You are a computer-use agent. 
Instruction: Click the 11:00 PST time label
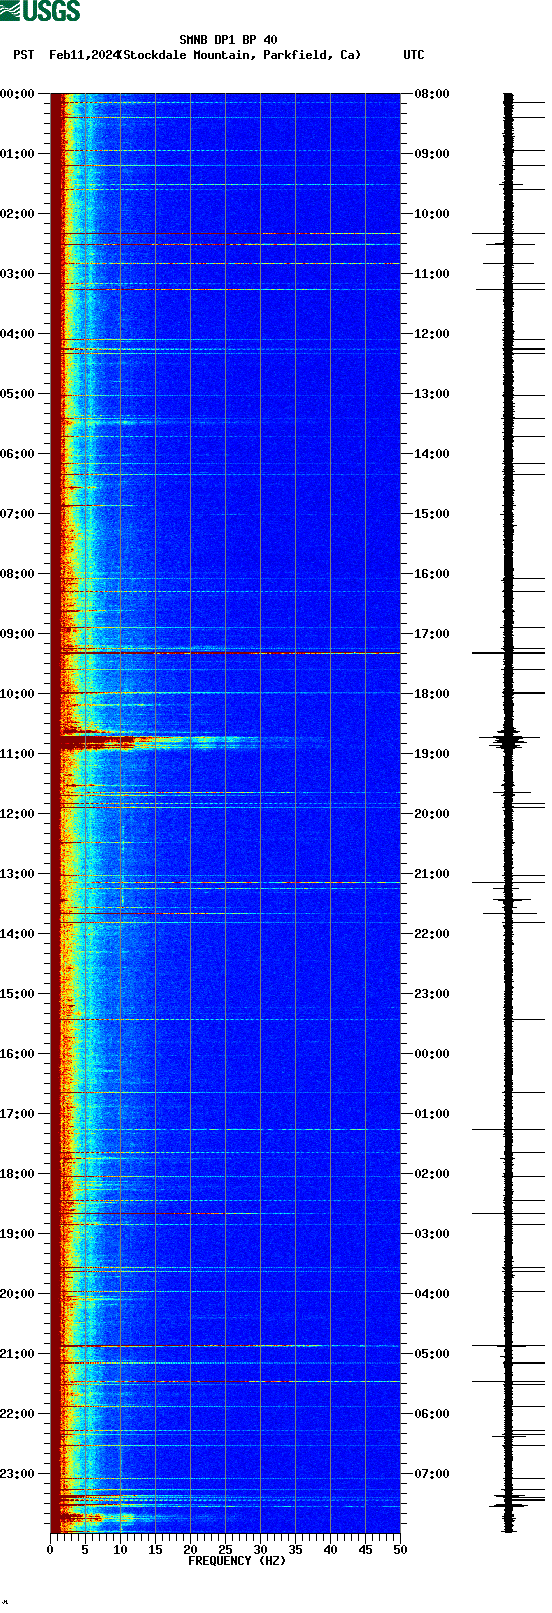pyautogui.click(x=18, y=754)
